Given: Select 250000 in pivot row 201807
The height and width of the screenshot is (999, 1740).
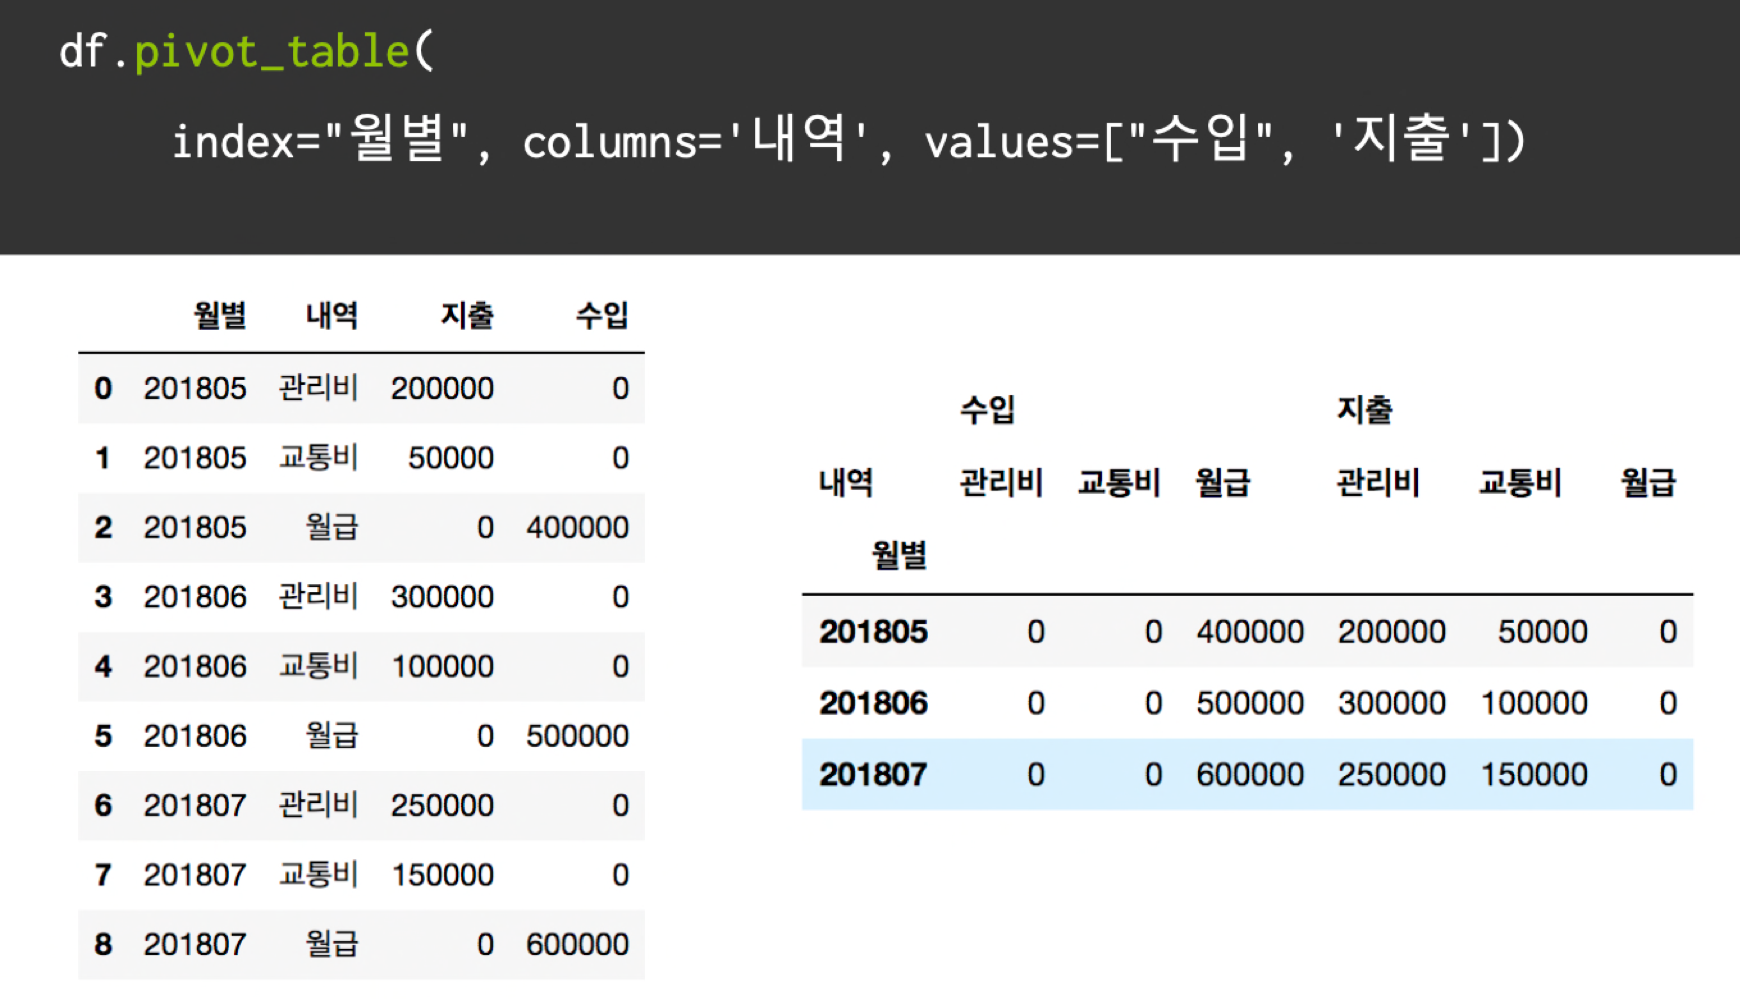Looking at the screenshot, I should point(1392,774).
